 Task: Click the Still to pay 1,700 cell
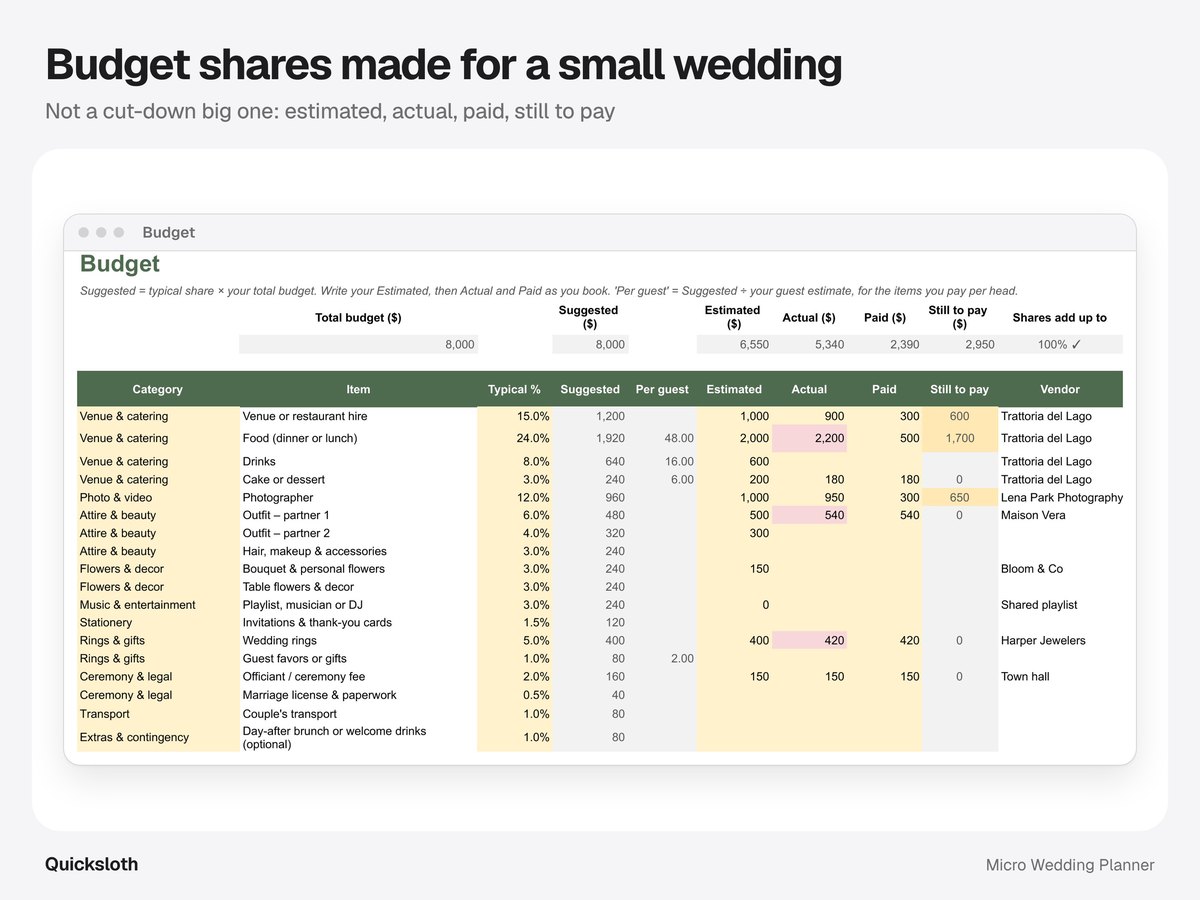point(959,438)
